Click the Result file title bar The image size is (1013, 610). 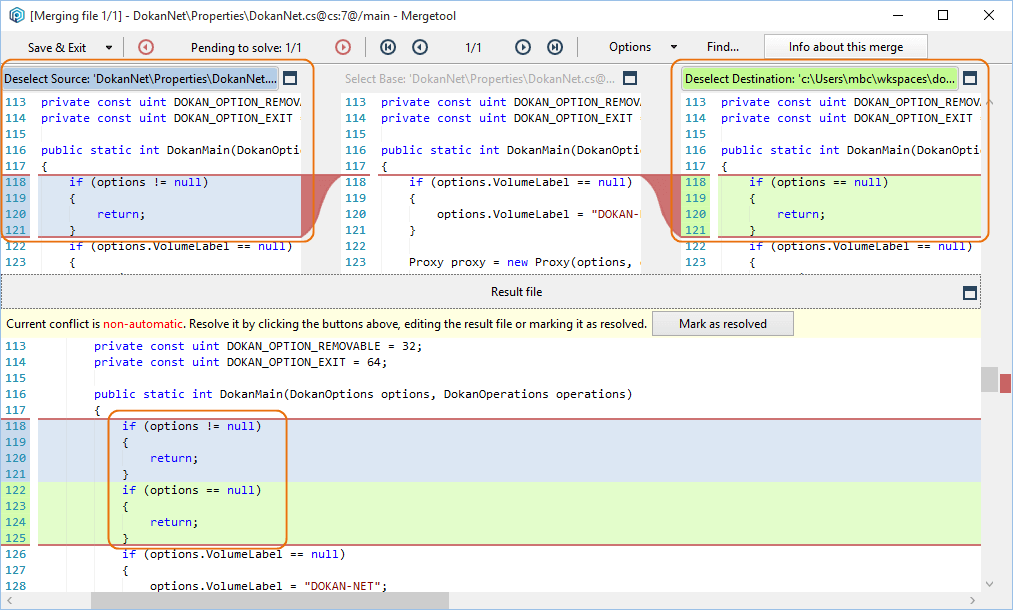491,292
